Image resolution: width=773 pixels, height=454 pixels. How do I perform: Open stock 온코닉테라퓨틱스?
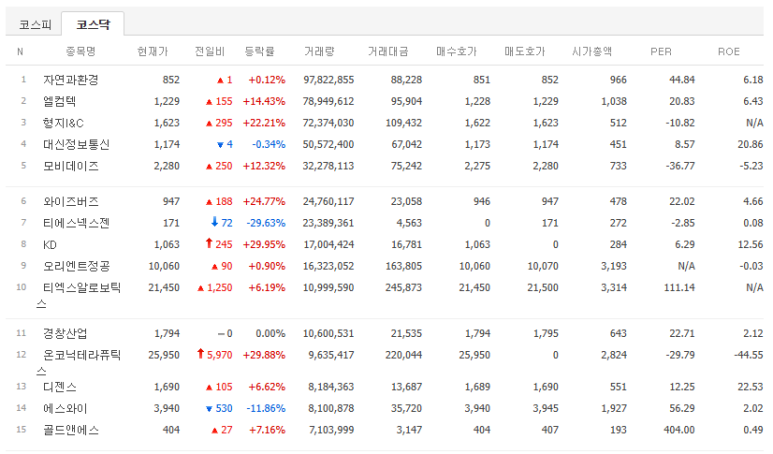[x=78, y=363]
